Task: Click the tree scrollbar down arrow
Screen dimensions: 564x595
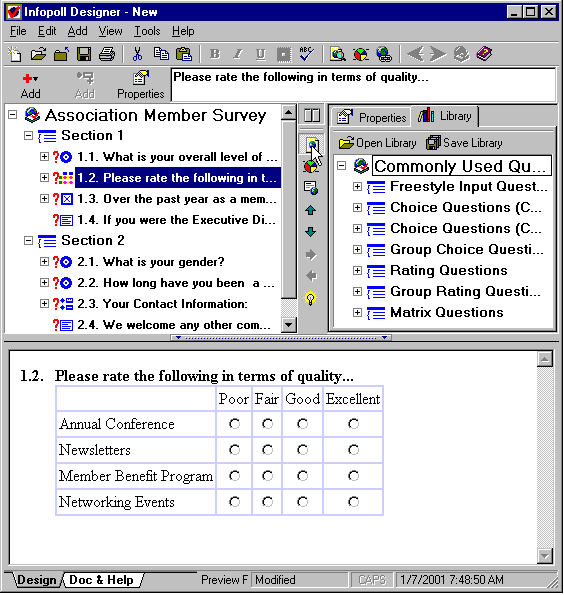Action: pos(288,324)
